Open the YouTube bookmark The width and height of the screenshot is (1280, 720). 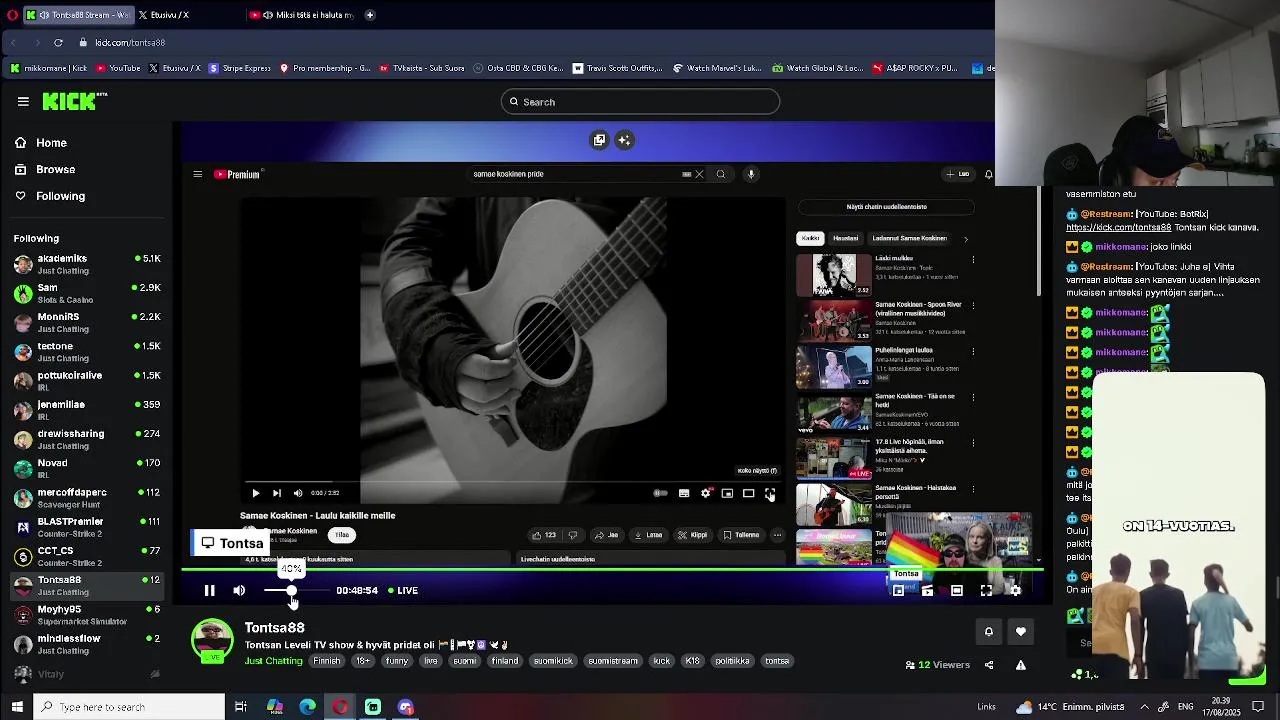pyautogui.click(x=118, y=68)
